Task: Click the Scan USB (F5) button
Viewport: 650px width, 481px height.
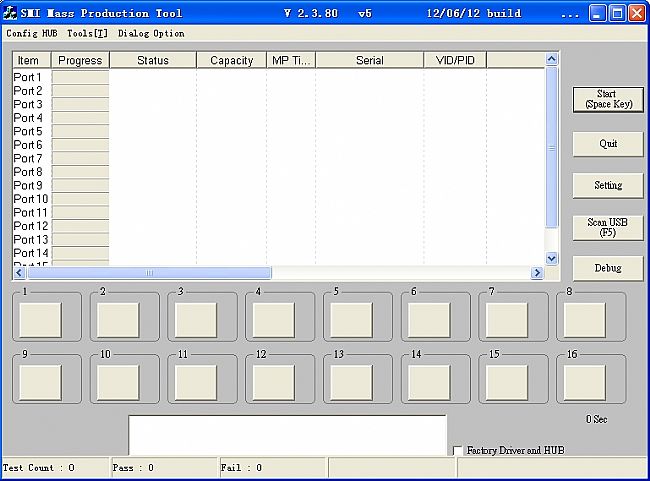Action: (607, 227)
